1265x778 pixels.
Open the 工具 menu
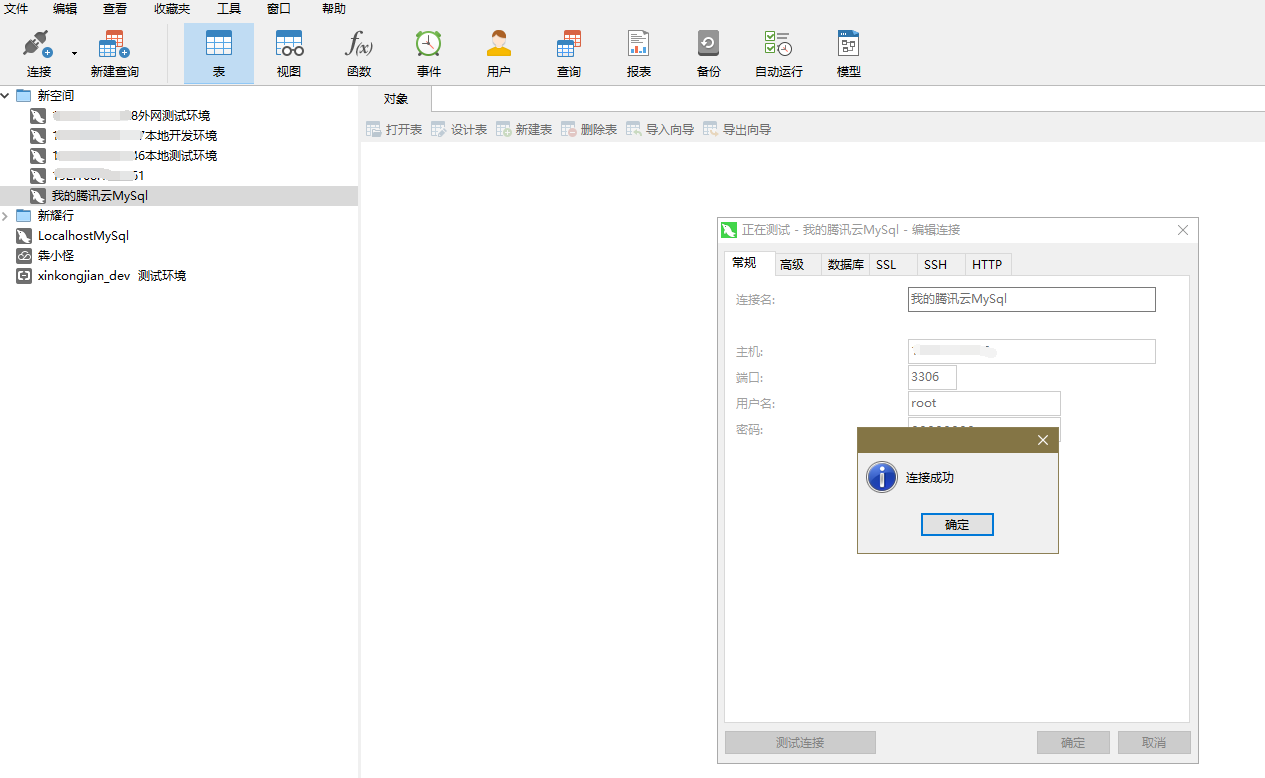click(229, 9)
